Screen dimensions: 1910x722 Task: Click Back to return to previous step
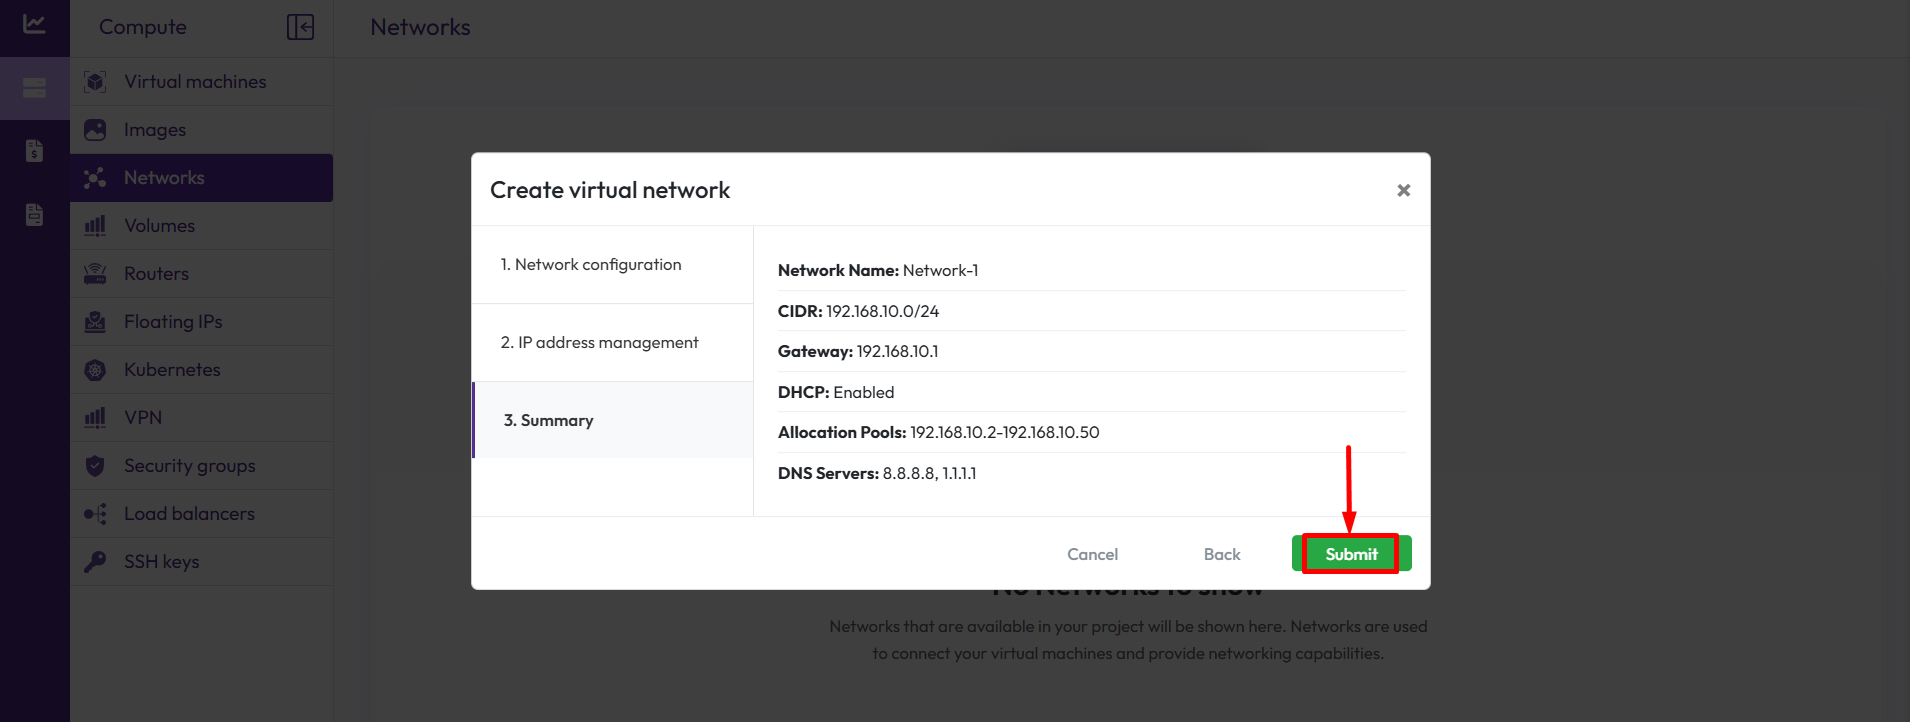[1221, 555]
